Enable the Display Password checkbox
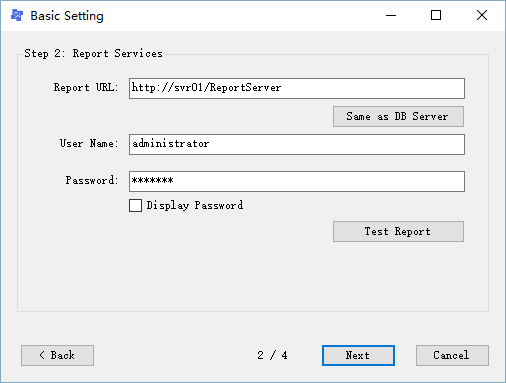506x383 pixels. click(x=135, y=205)
